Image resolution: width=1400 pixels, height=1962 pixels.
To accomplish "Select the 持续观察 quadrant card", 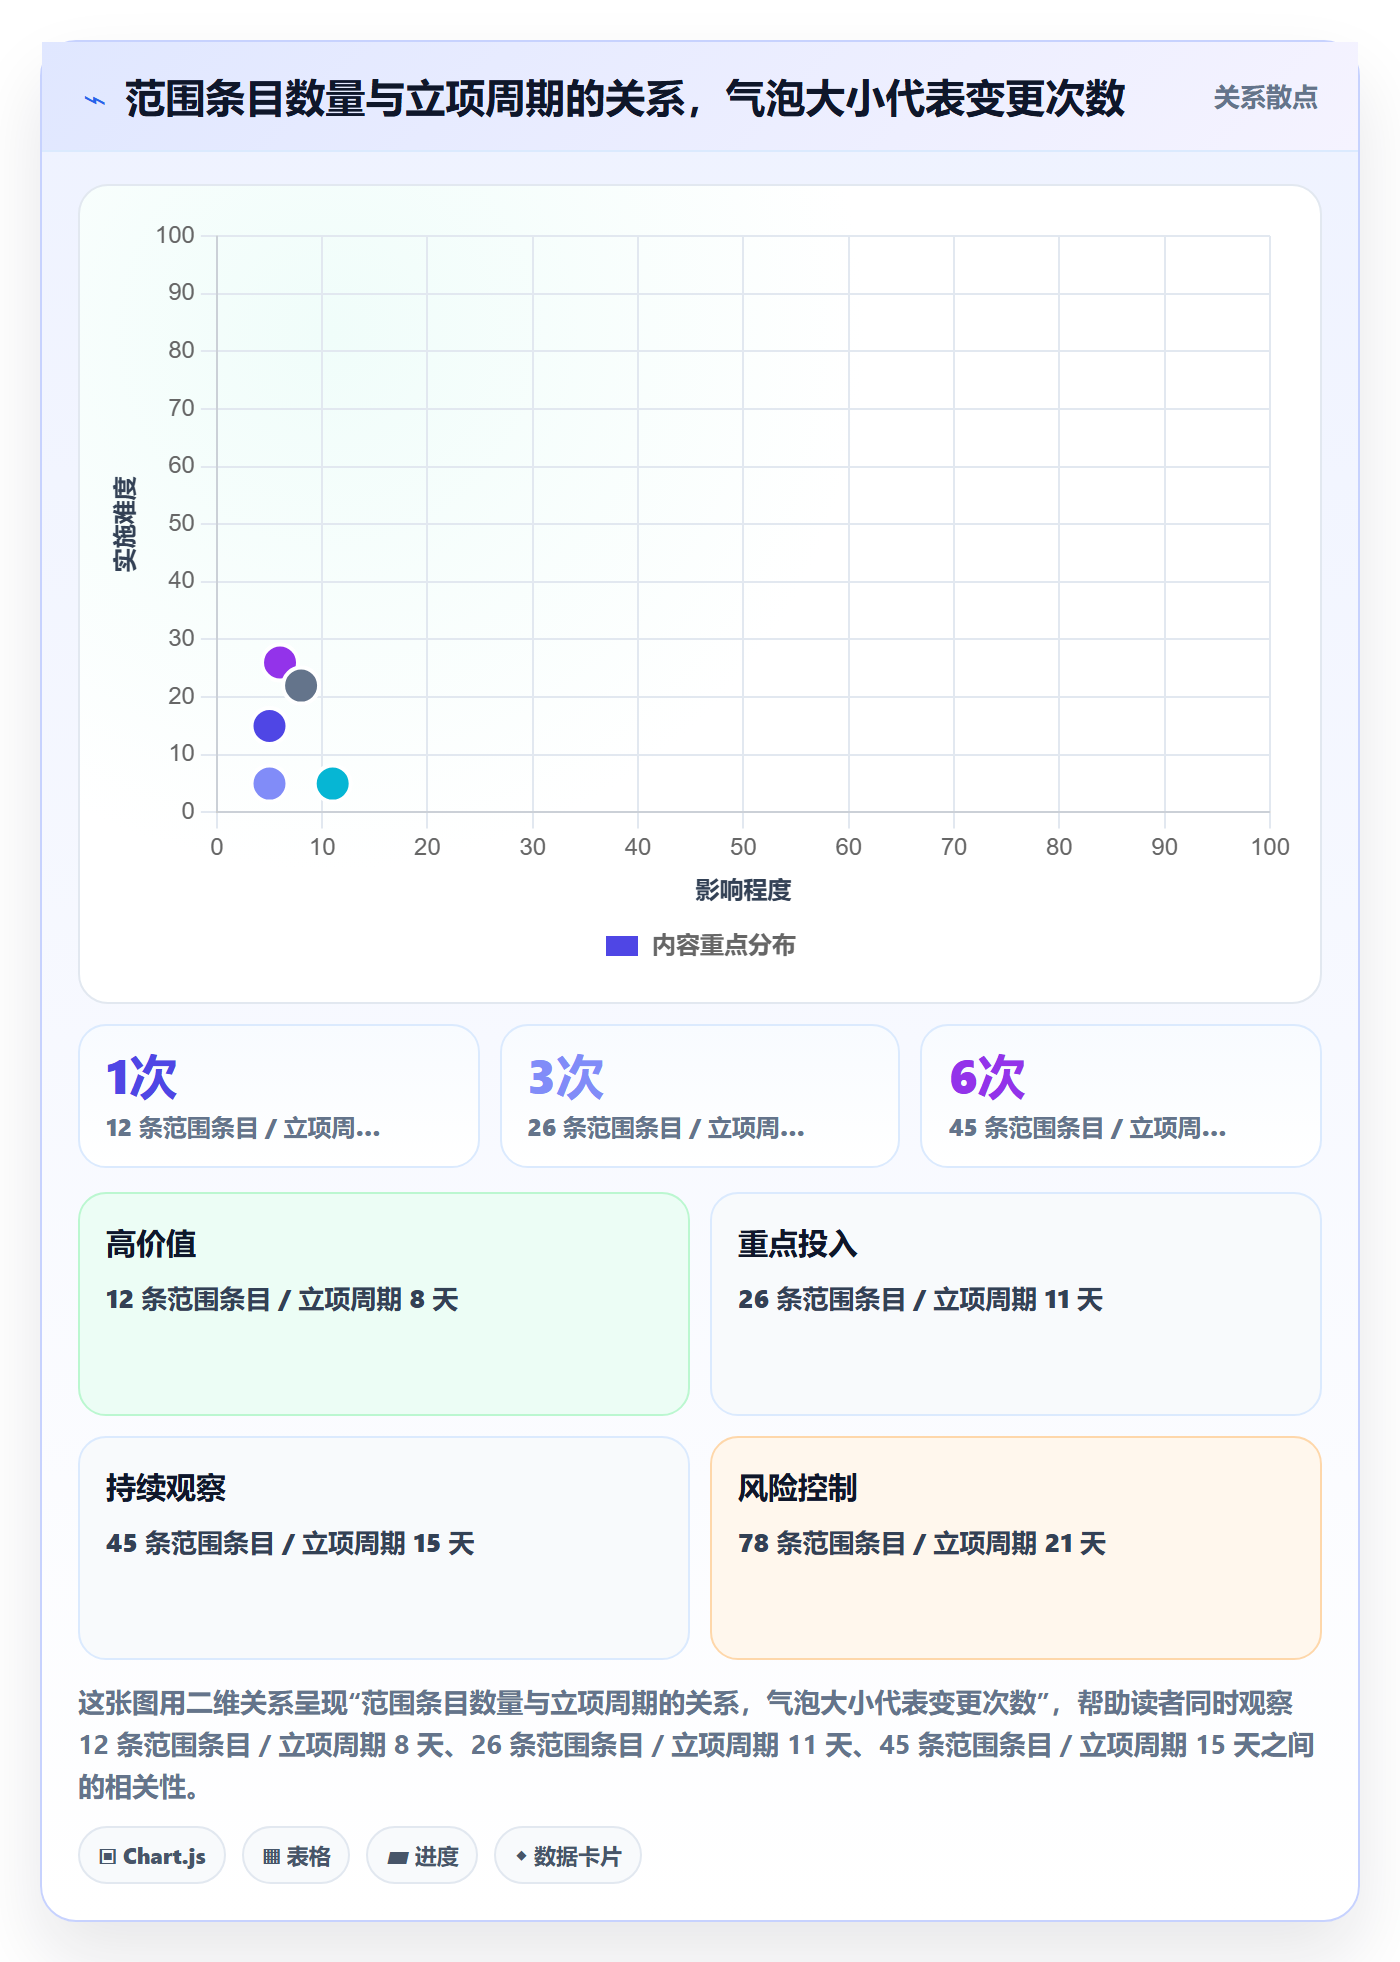I will pyautogui.click(x=384, y=1548).
